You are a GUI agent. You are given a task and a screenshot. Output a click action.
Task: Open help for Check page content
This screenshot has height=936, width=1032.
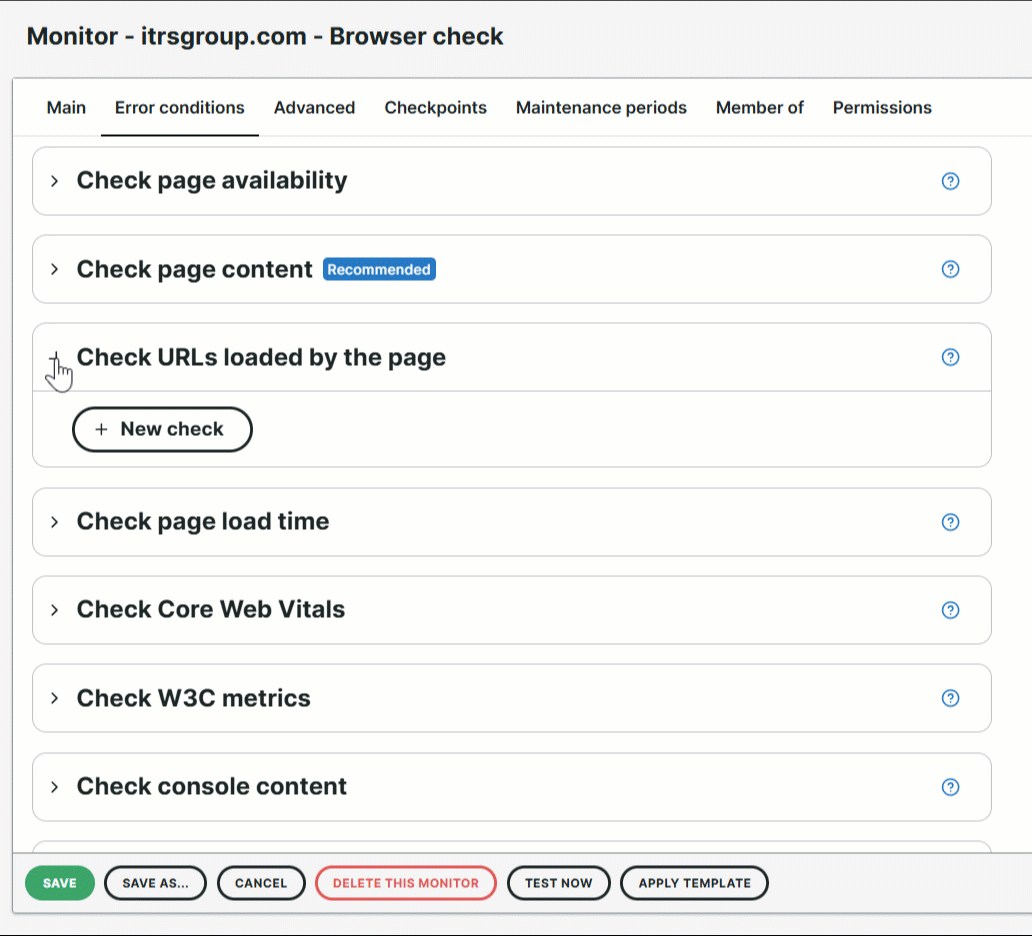(x=950, y=269)
